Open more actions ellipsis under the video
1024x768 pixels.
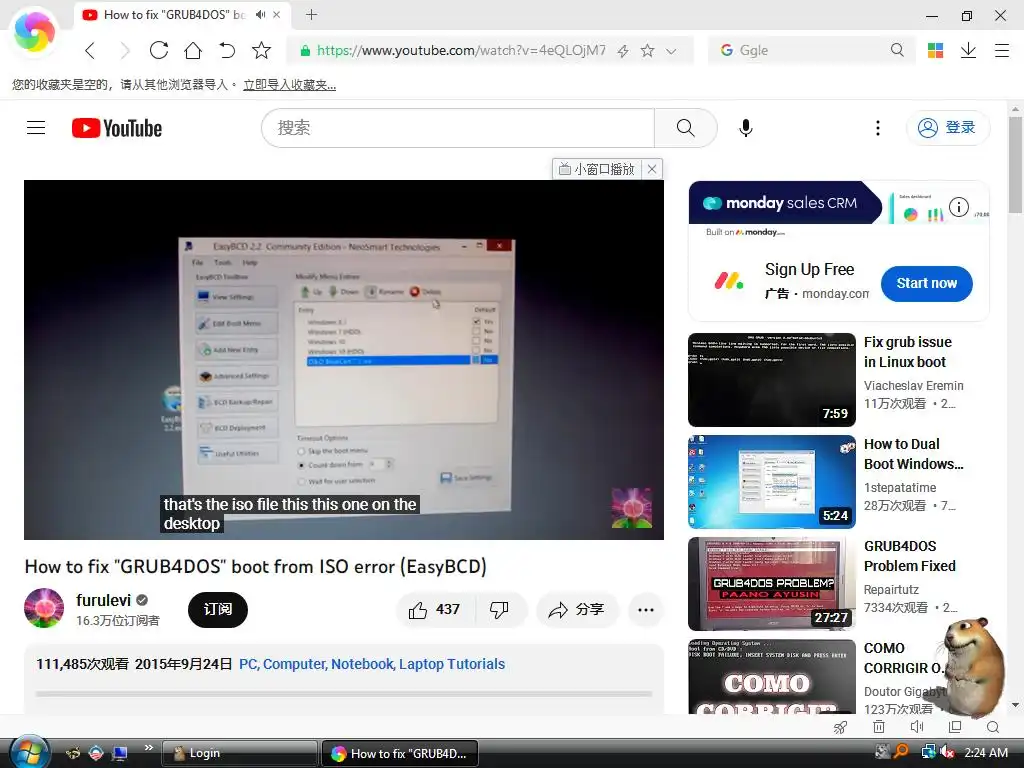tap(646, 610)
